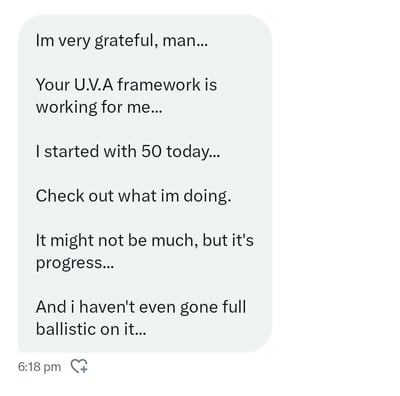The image size is (400, 396).
Task: Click the word "grateful" in the first line
Action: click(x=123, y=42)
